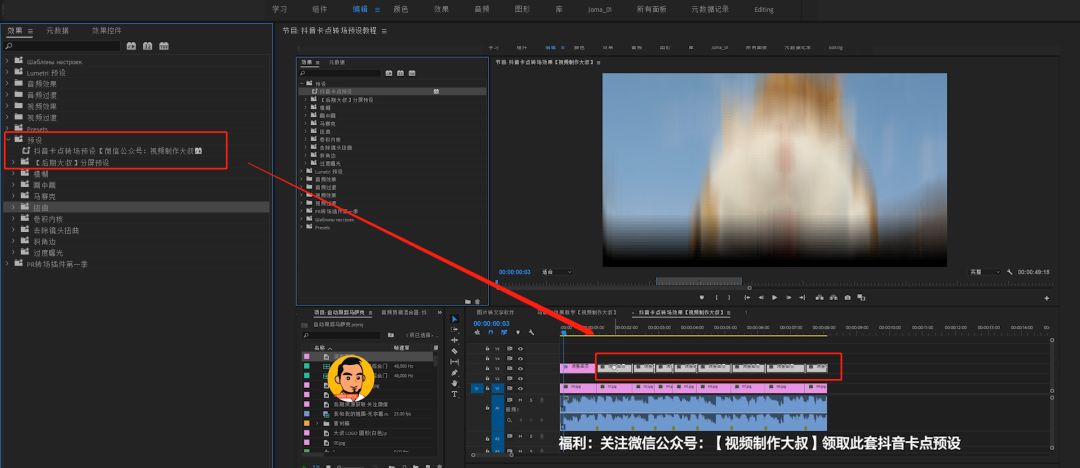
Task: Select the Razor tool
Action: [x=455, y=351]
